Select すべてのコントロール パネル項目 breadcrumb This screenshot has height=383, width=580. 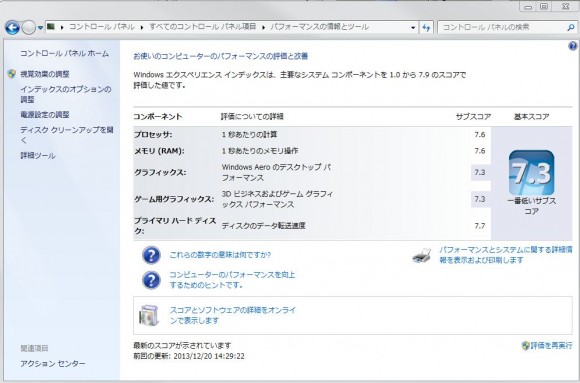click(203, 27)
